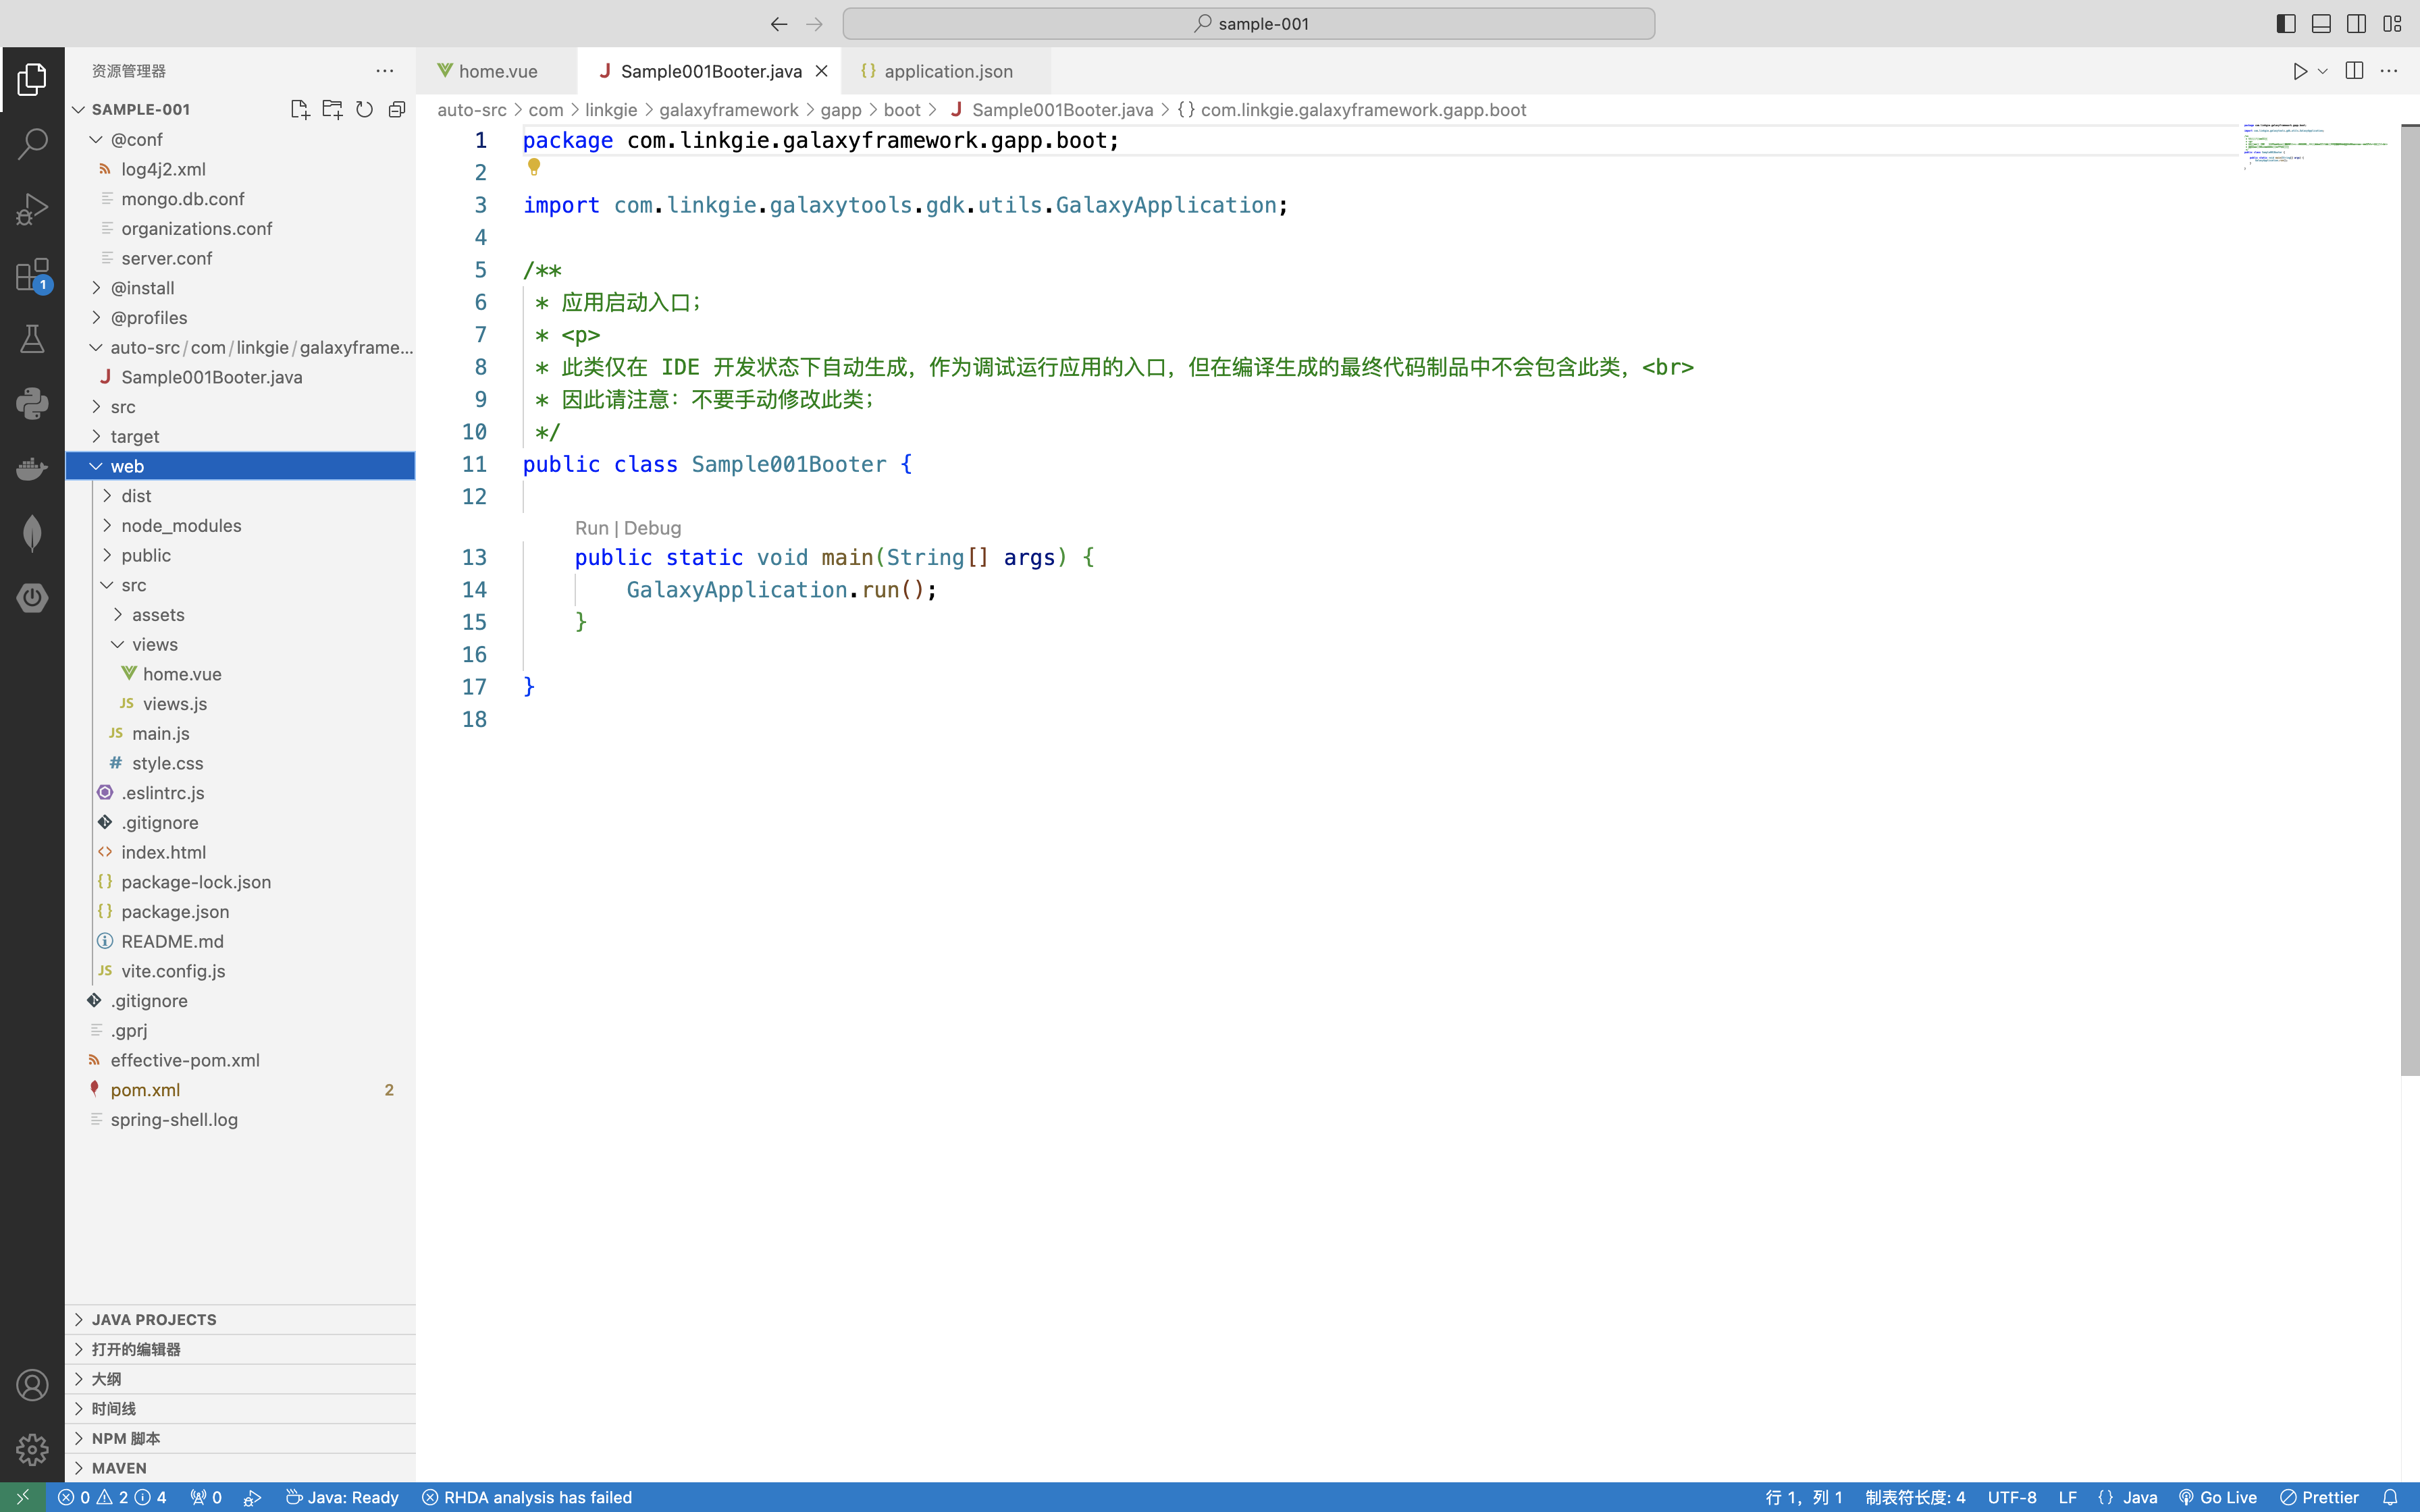Click Run code lens above main

tap(591, 528)
